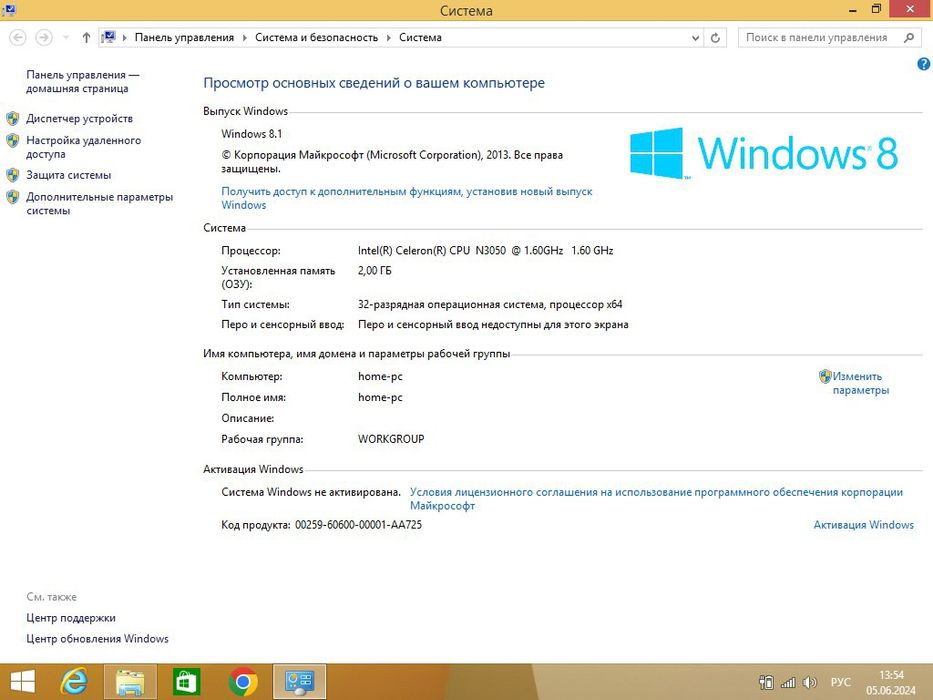Open Центр обновления Windows link
933x700 pixels.
pyautogui.click(x=97, y=639)
